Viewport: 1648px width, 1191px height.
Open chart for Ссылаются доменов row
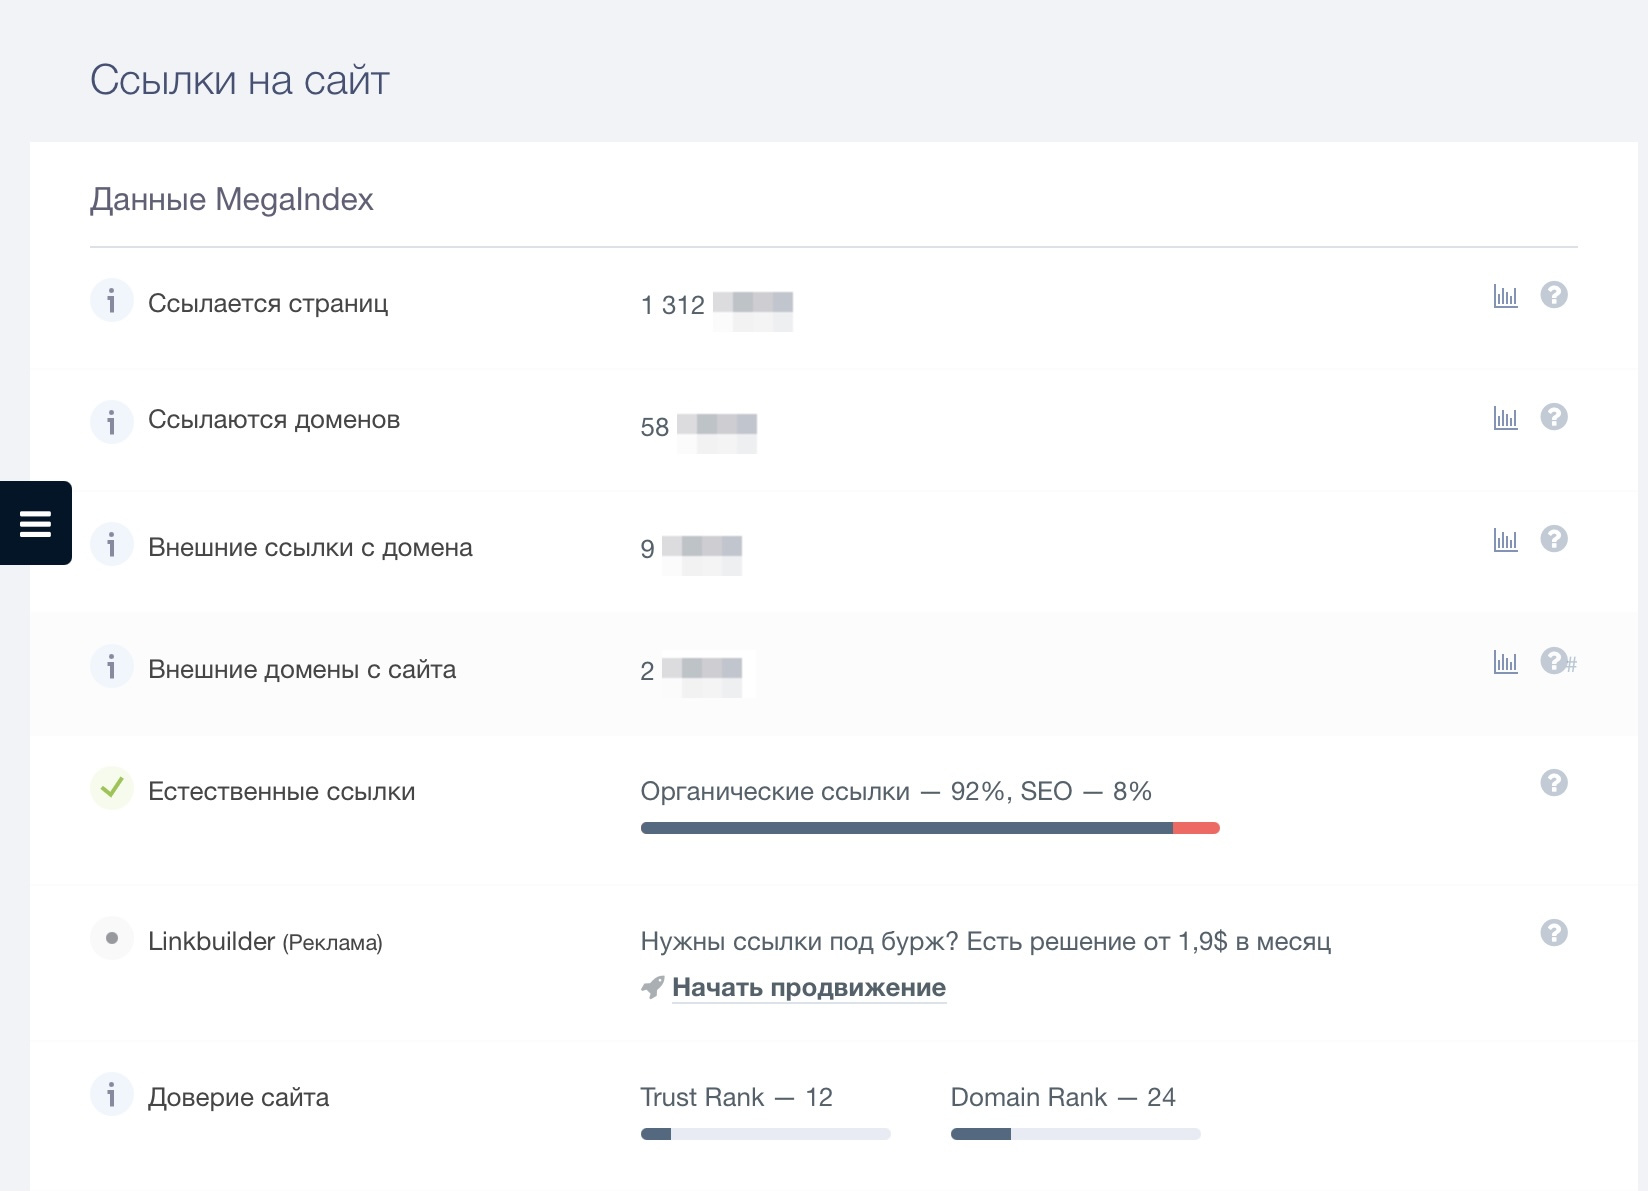[1505, 418]
